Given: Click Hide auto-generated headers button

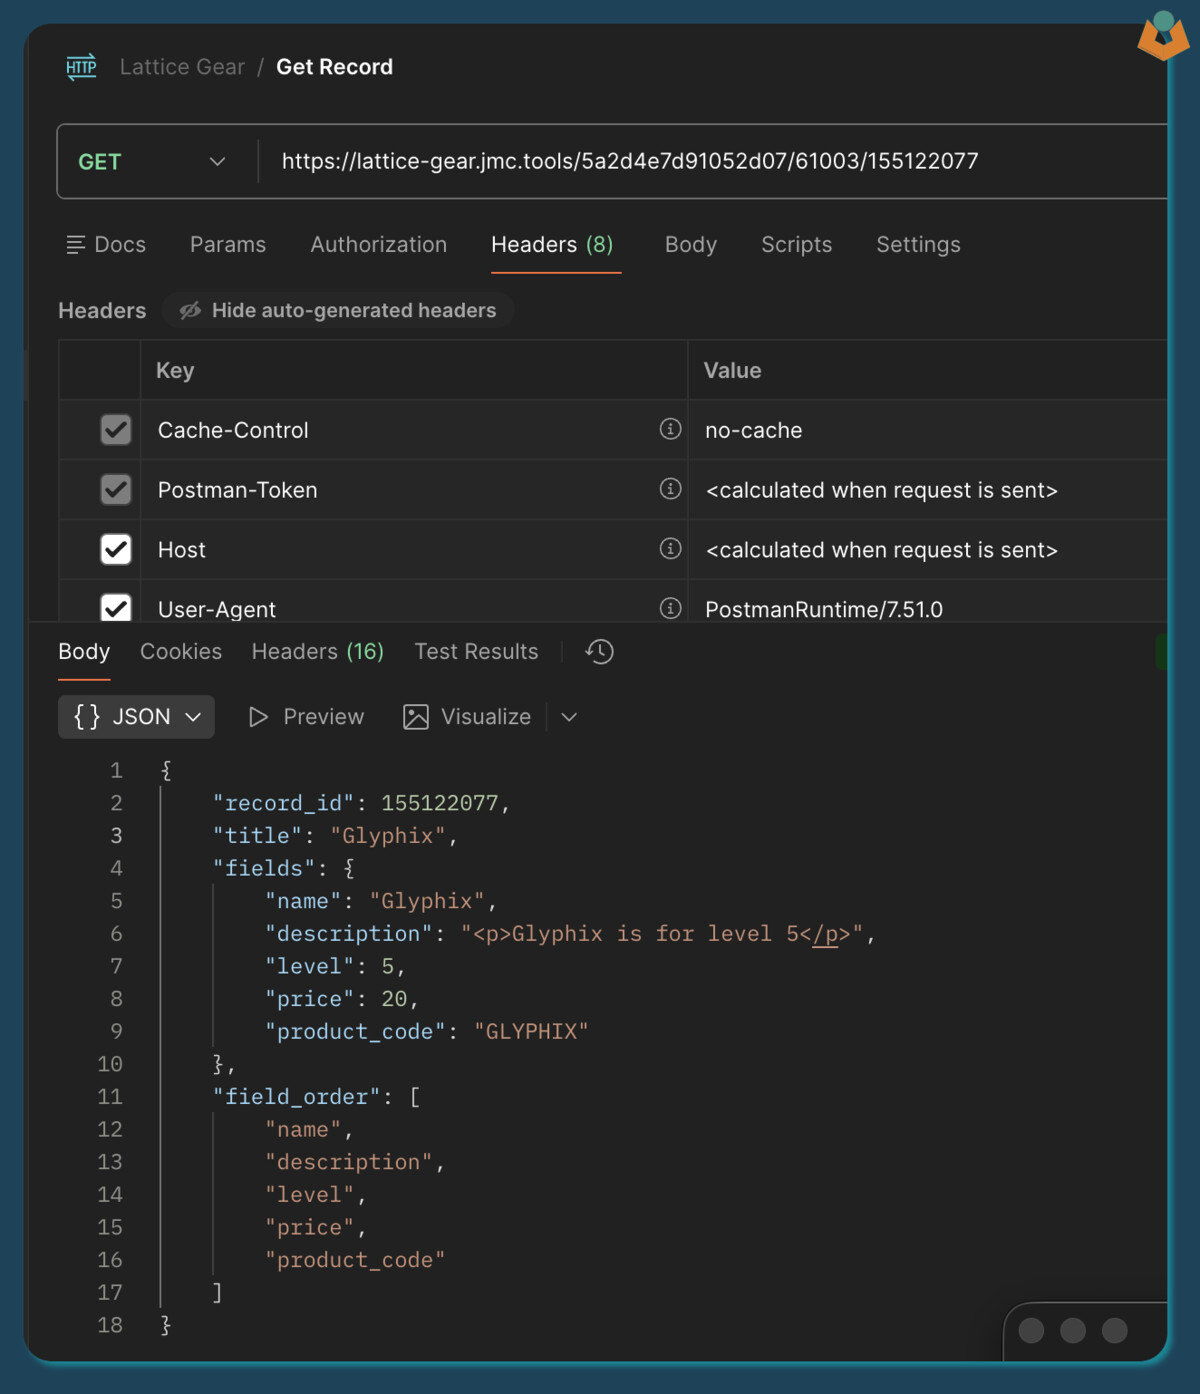Looking at the screenshot, I should [338, 311].
